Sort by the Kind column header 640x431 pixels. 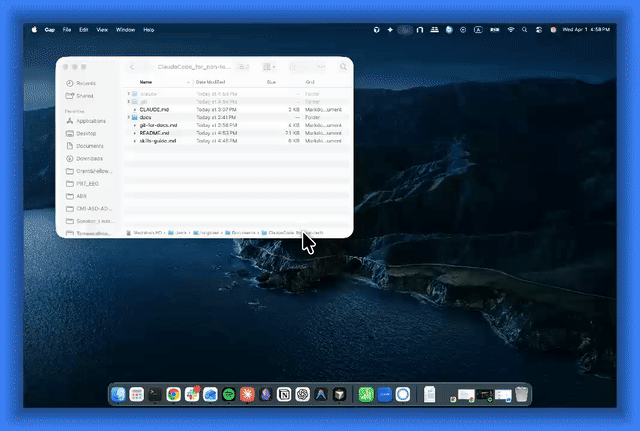(x=310, y=82)
